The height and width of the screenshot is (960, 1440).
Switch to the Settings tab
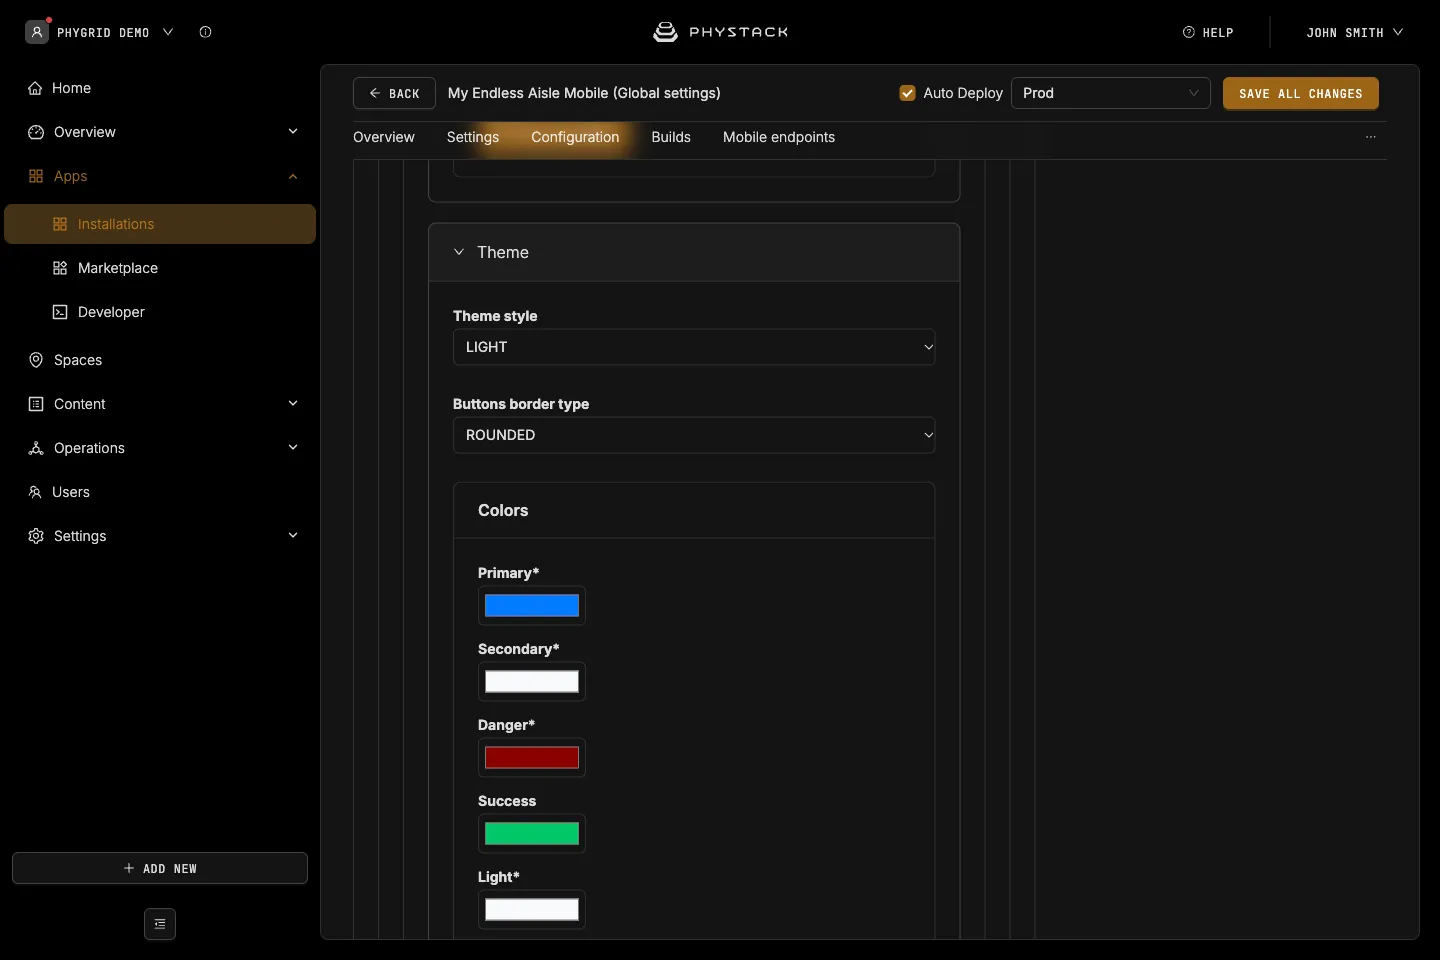point(473,137)
